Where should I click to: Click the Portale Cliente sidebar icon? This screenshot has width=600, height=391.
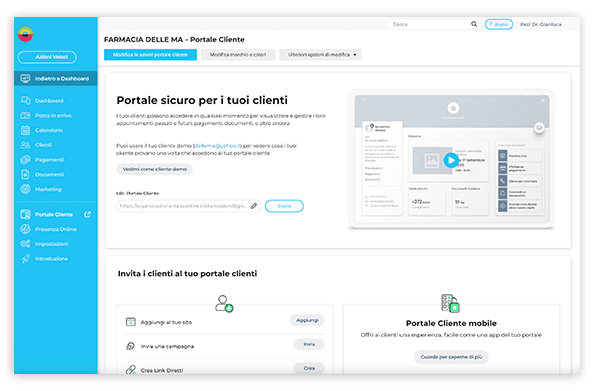tap(25, 214)
